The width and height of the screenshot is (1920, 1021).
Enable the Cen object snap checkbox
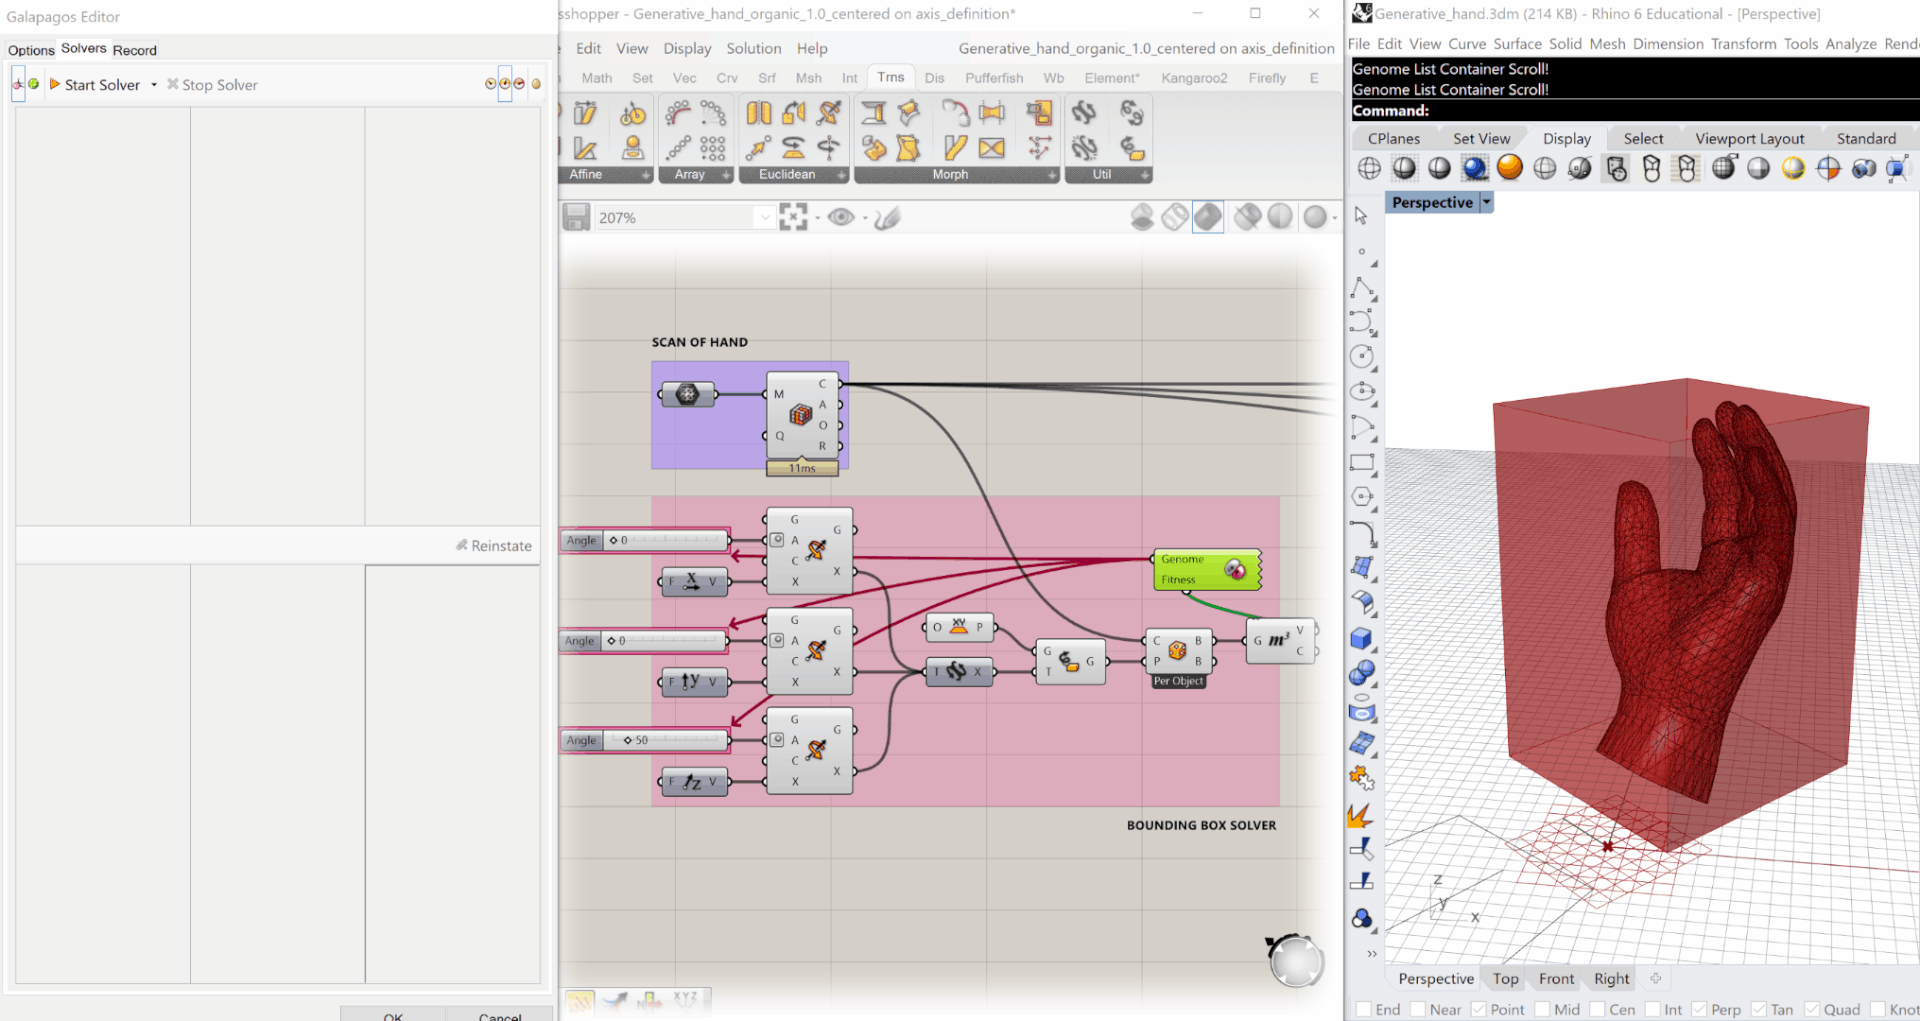coord(1598,1009)
